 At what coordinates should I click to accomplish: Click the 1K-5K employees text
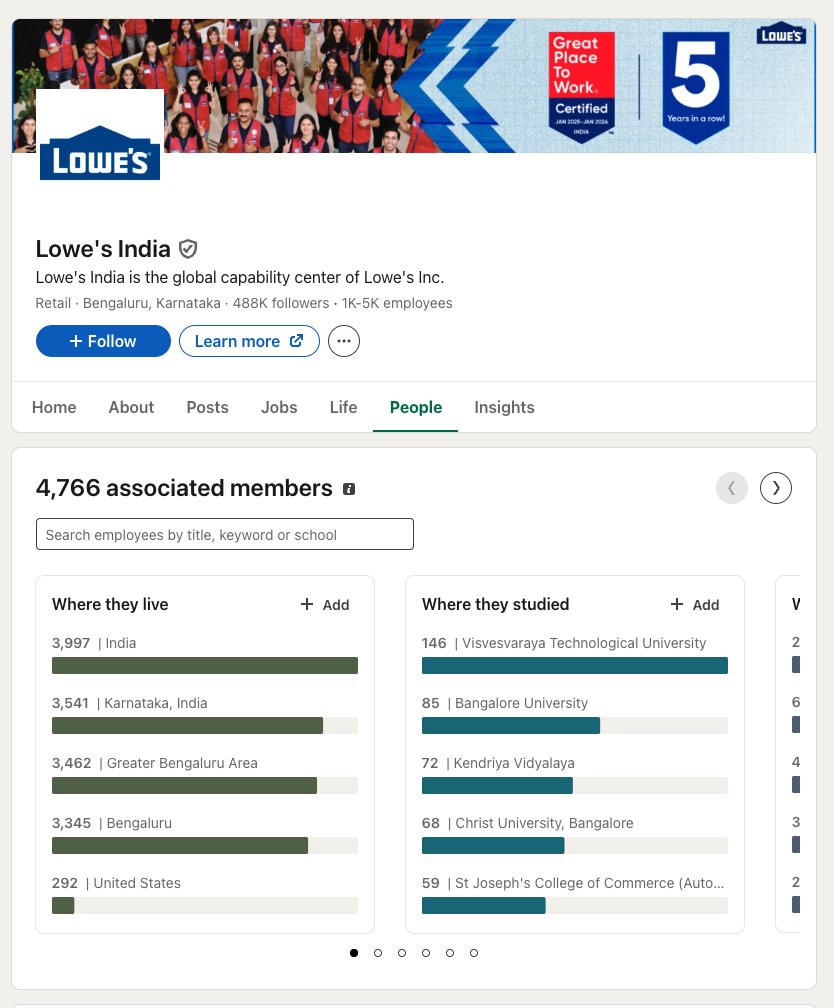397,303
